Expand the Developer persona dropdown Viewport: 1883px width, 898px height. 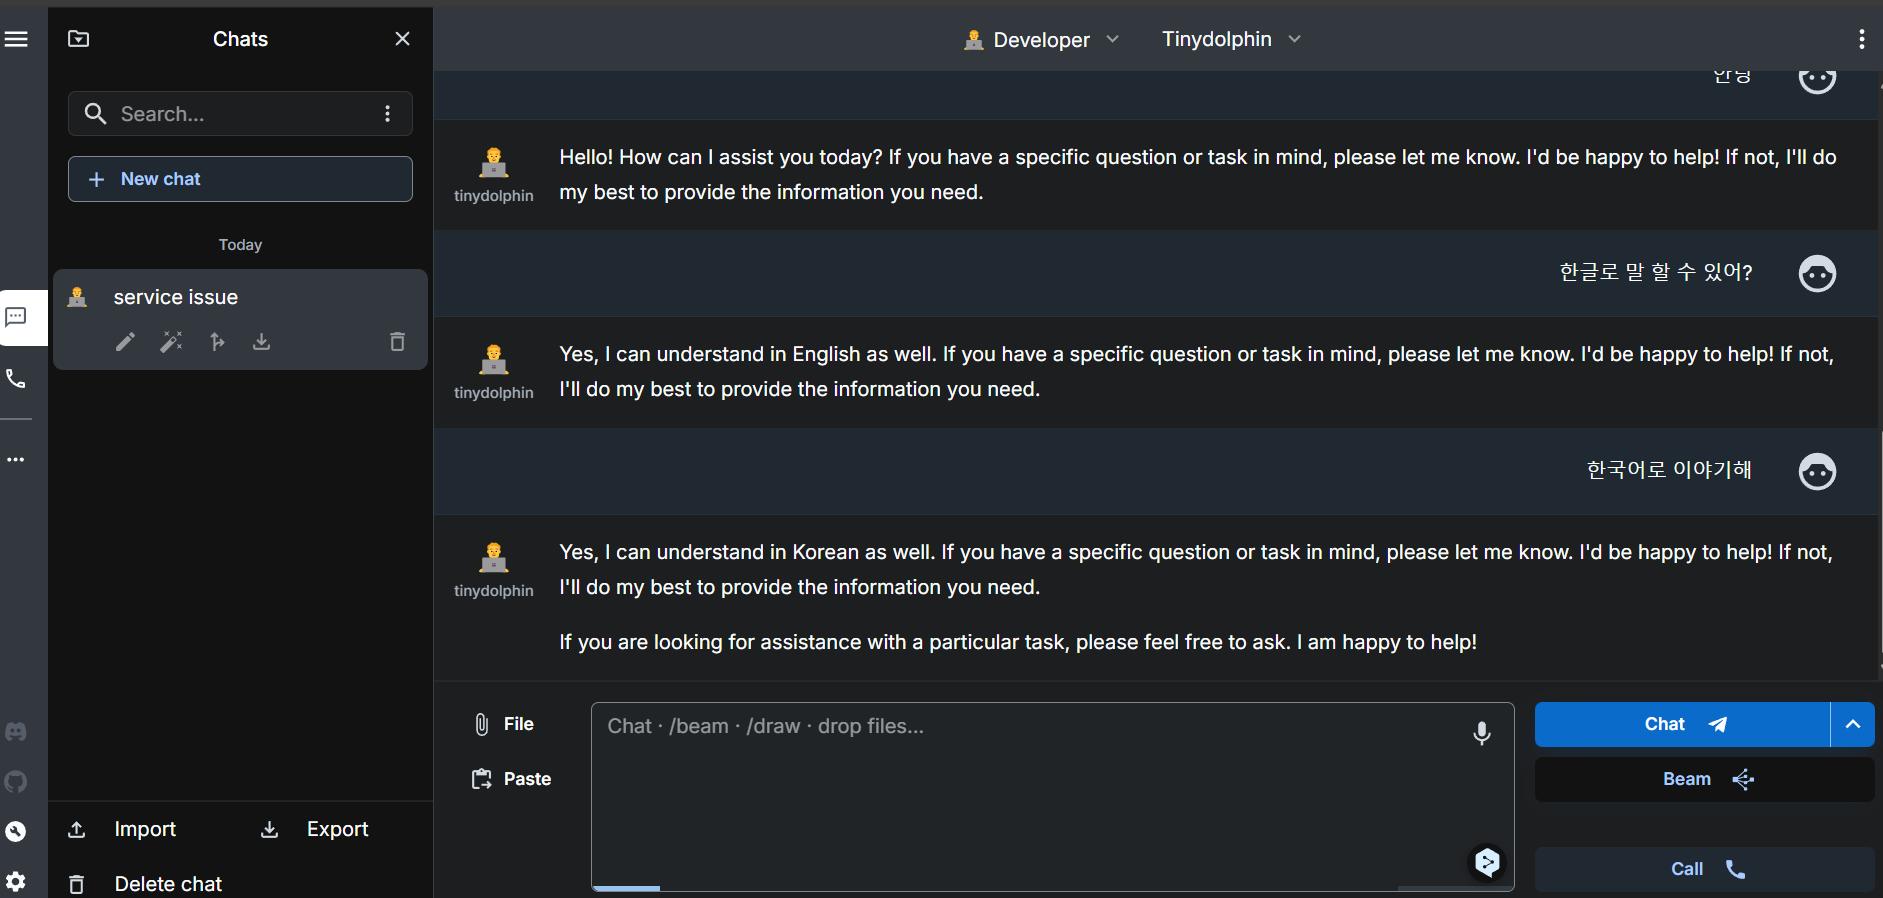coord(1041,40)
